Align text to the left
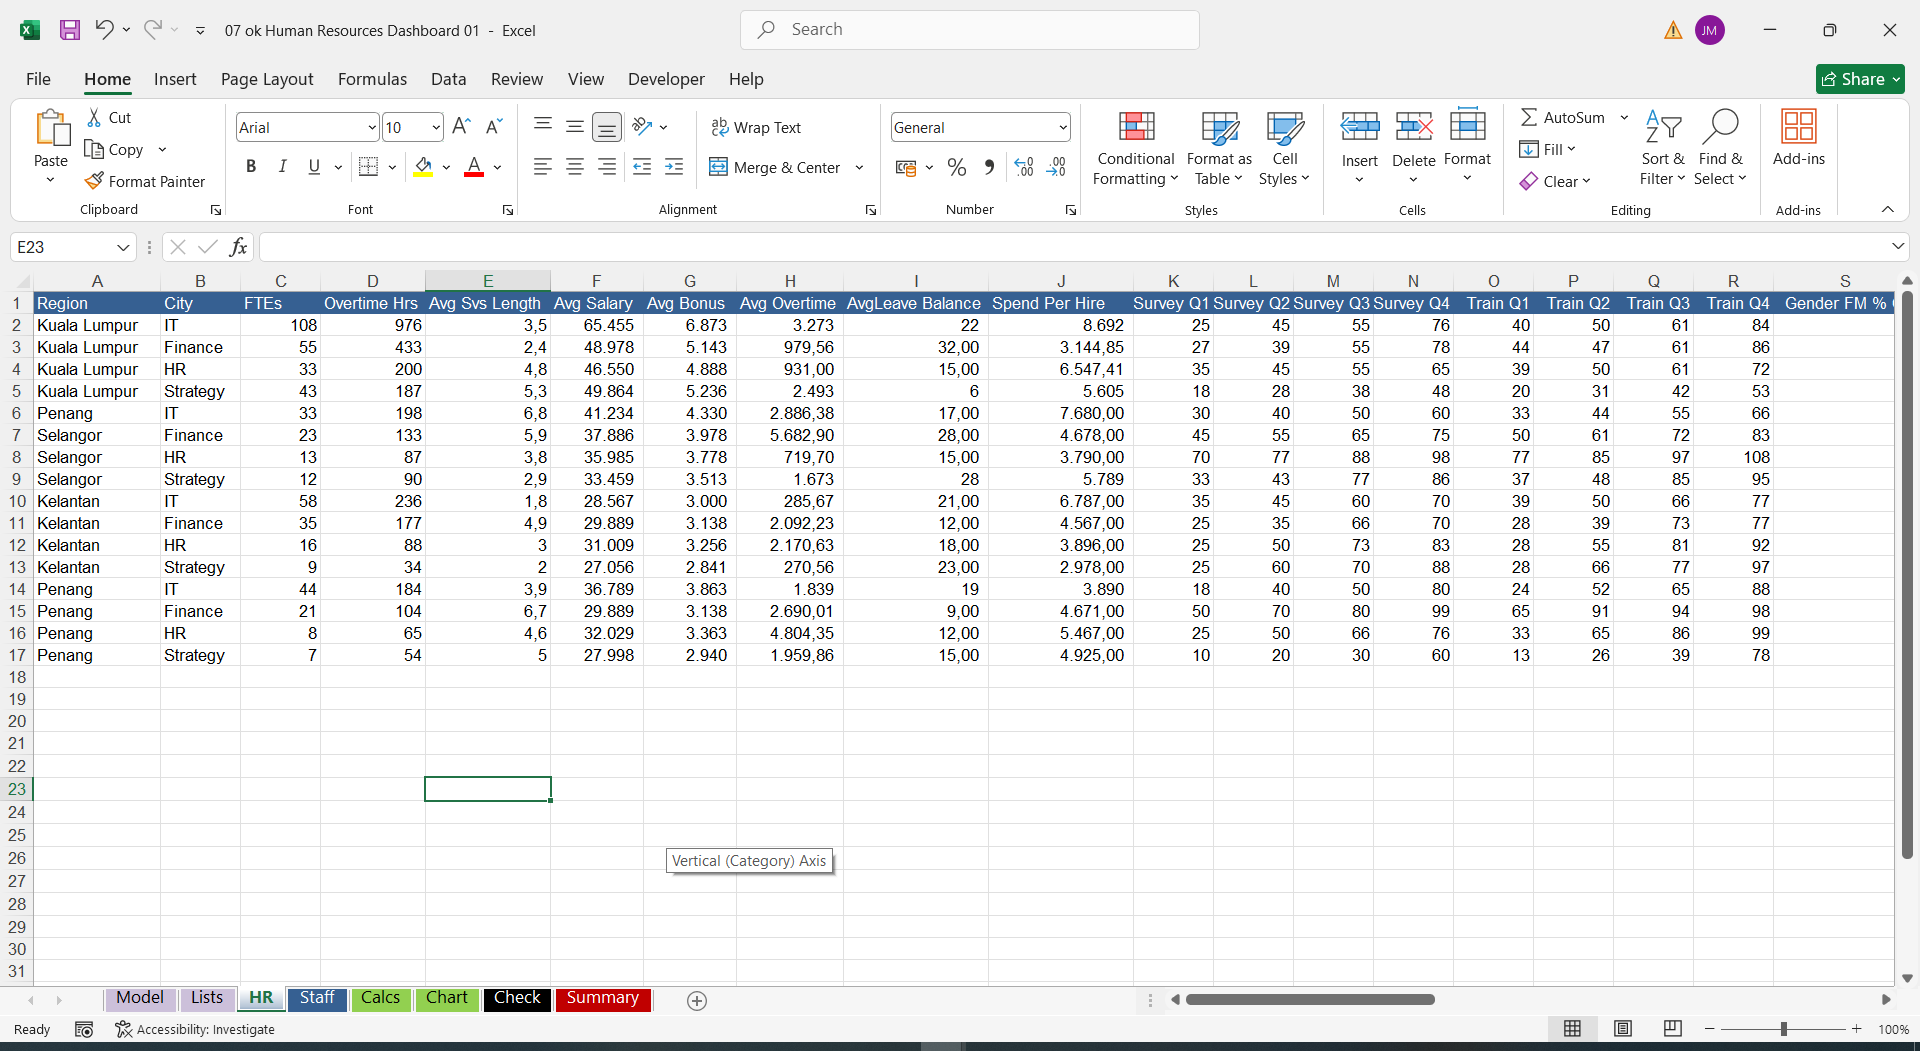The width and height of the screenshot is (1920, 1051). [543, 167]
